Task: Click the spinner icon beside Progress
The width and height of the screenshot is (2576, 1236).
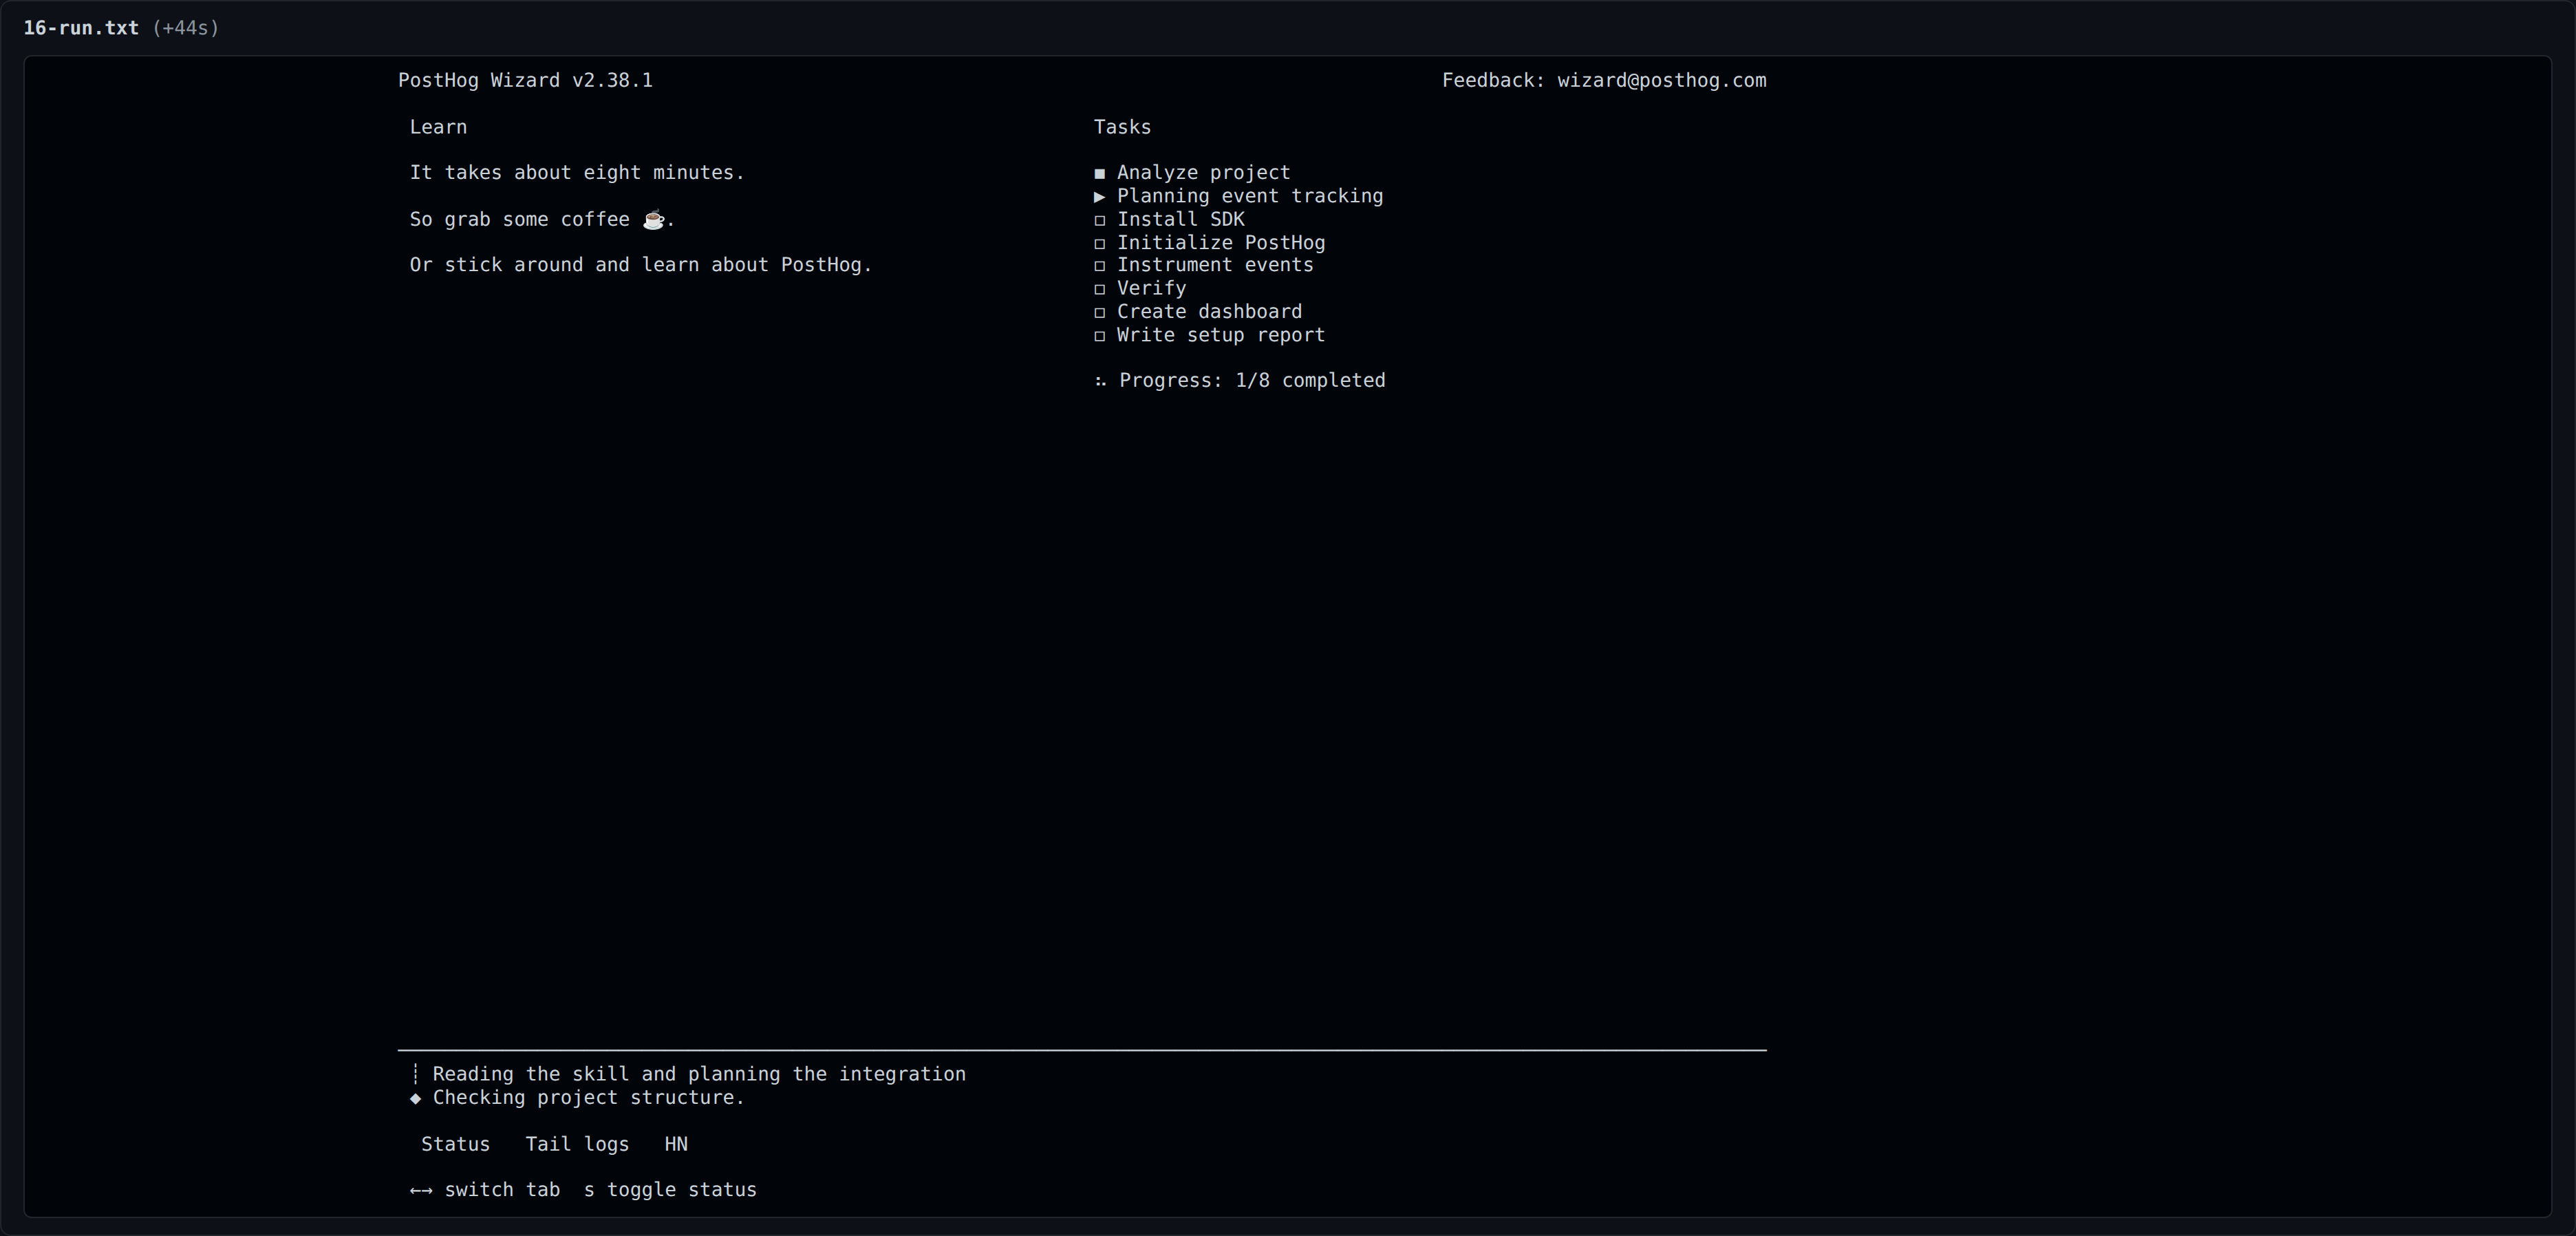Action: click(x=1100, y=381)
